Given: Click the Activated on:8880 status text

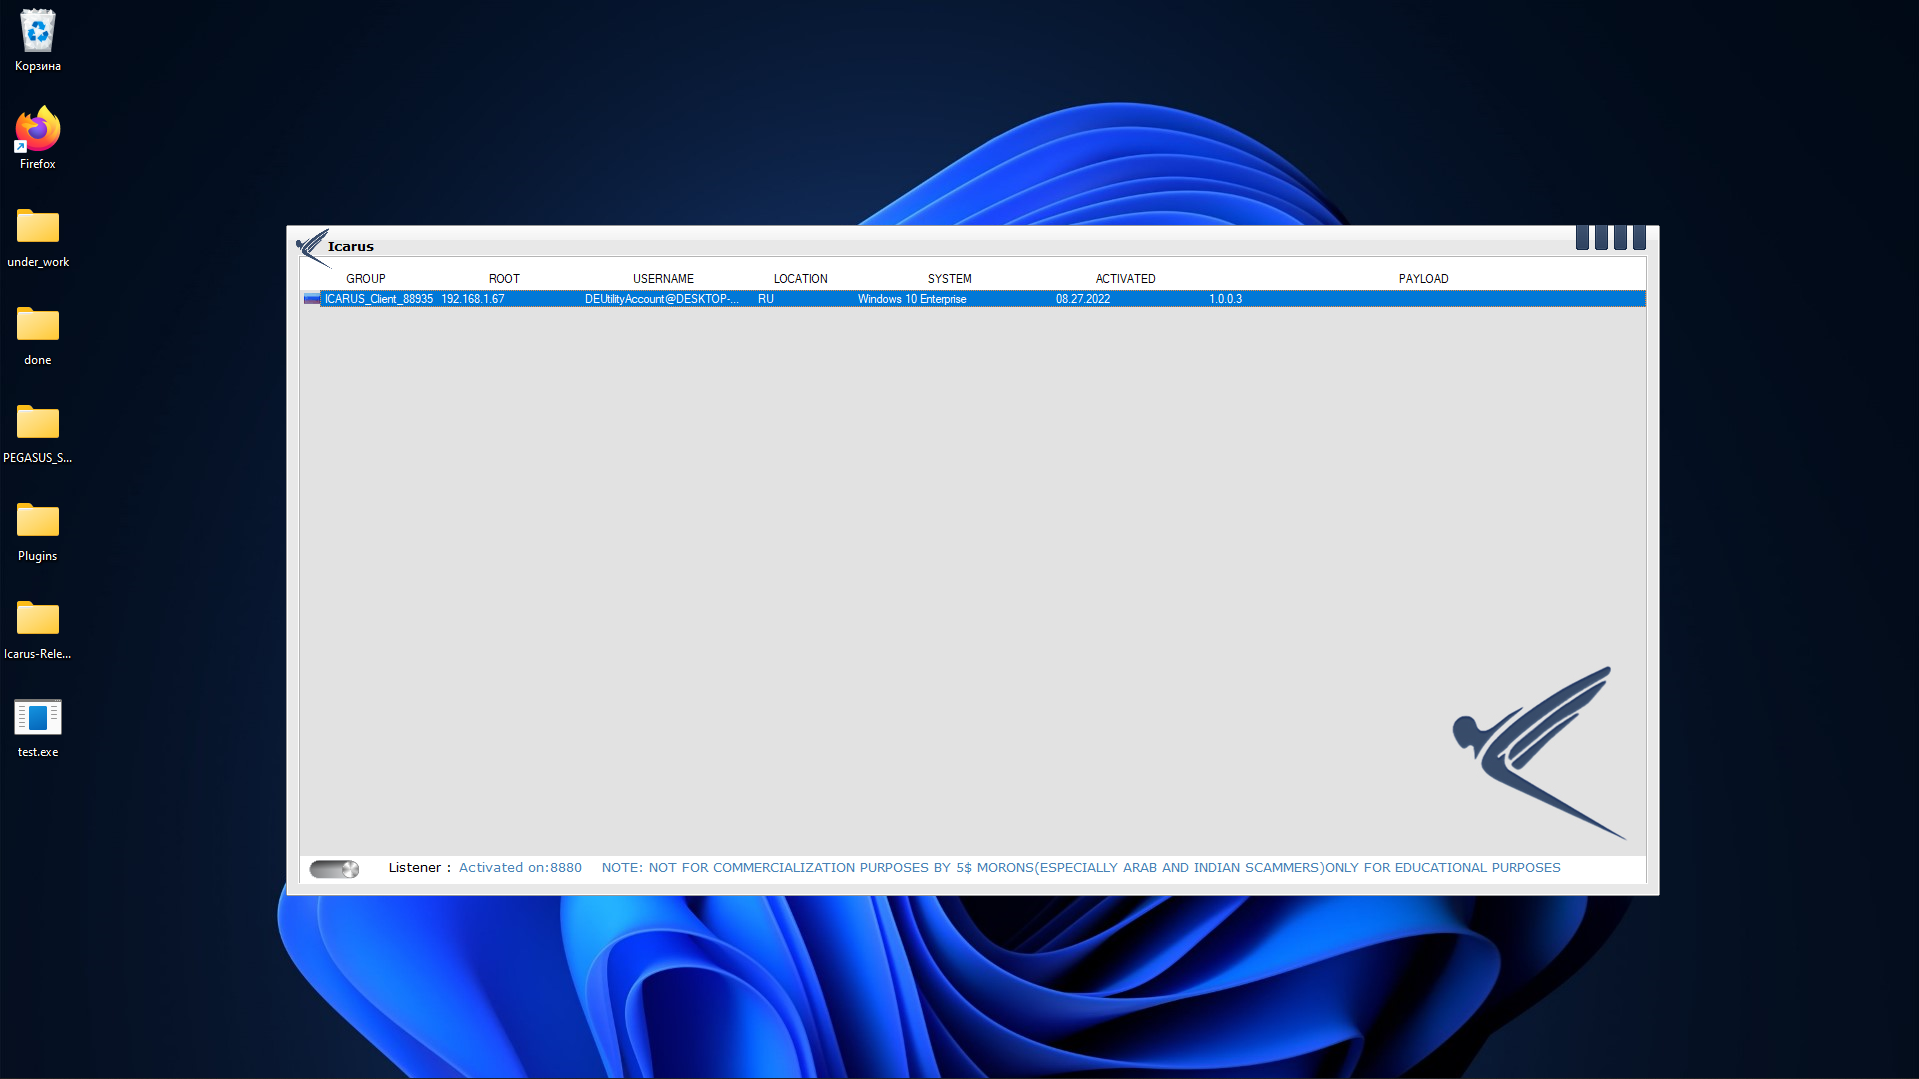Looking at the screenshot, I should click(x=520, y=867).
